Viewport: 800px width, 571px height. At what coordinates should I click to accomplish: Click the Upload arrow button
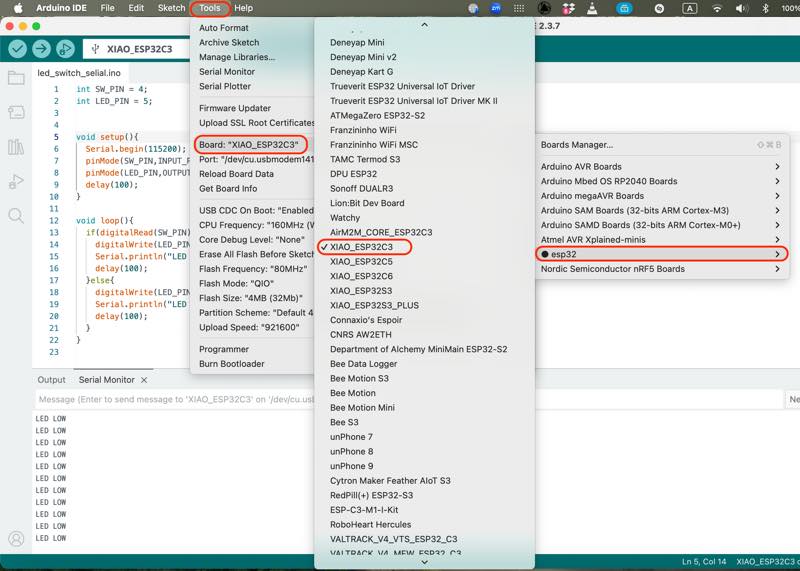click(41, 49)
